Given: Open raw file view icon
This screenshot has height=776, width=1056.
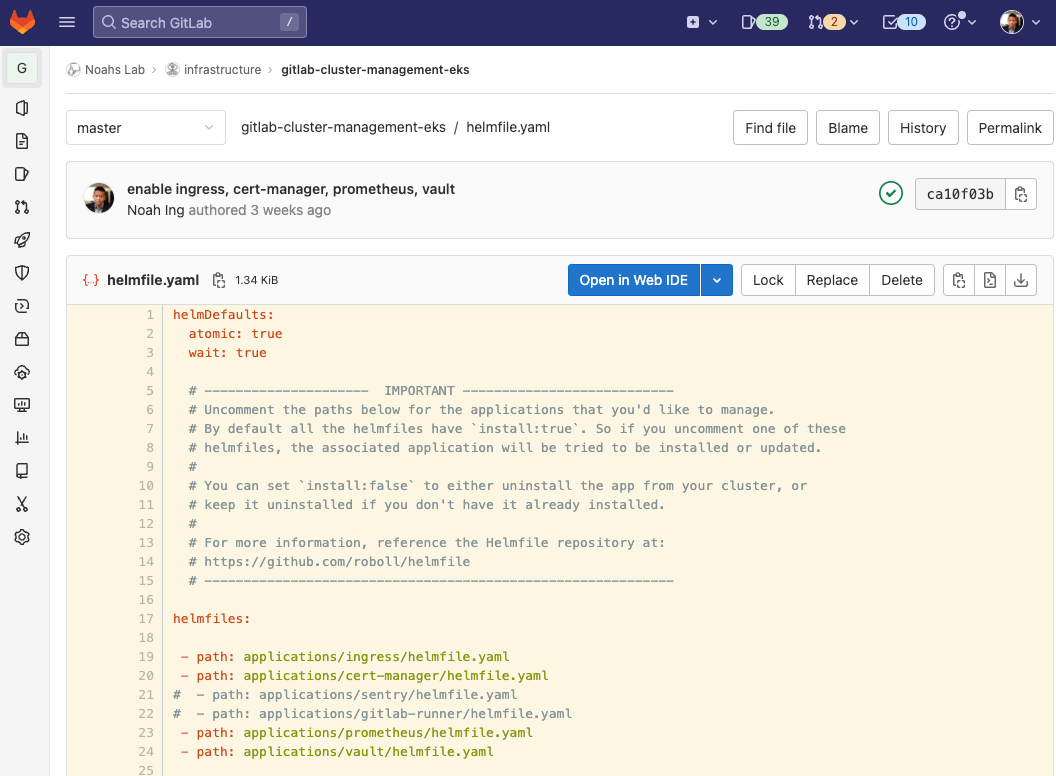Looking at the screenshot, I should point(989,280).
